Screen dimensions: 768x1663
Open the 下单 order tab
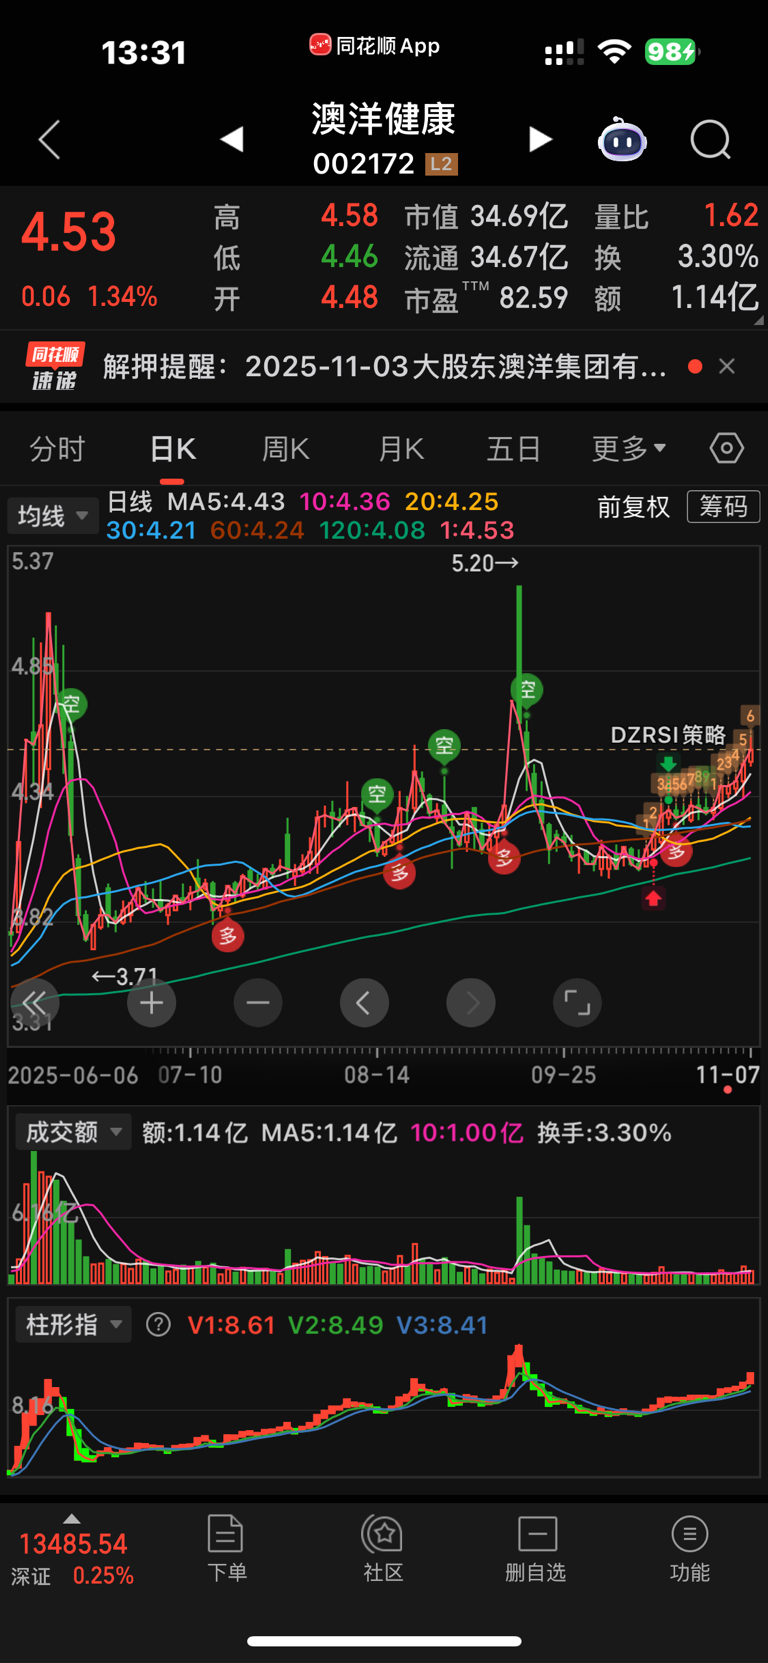[226, 1548]
